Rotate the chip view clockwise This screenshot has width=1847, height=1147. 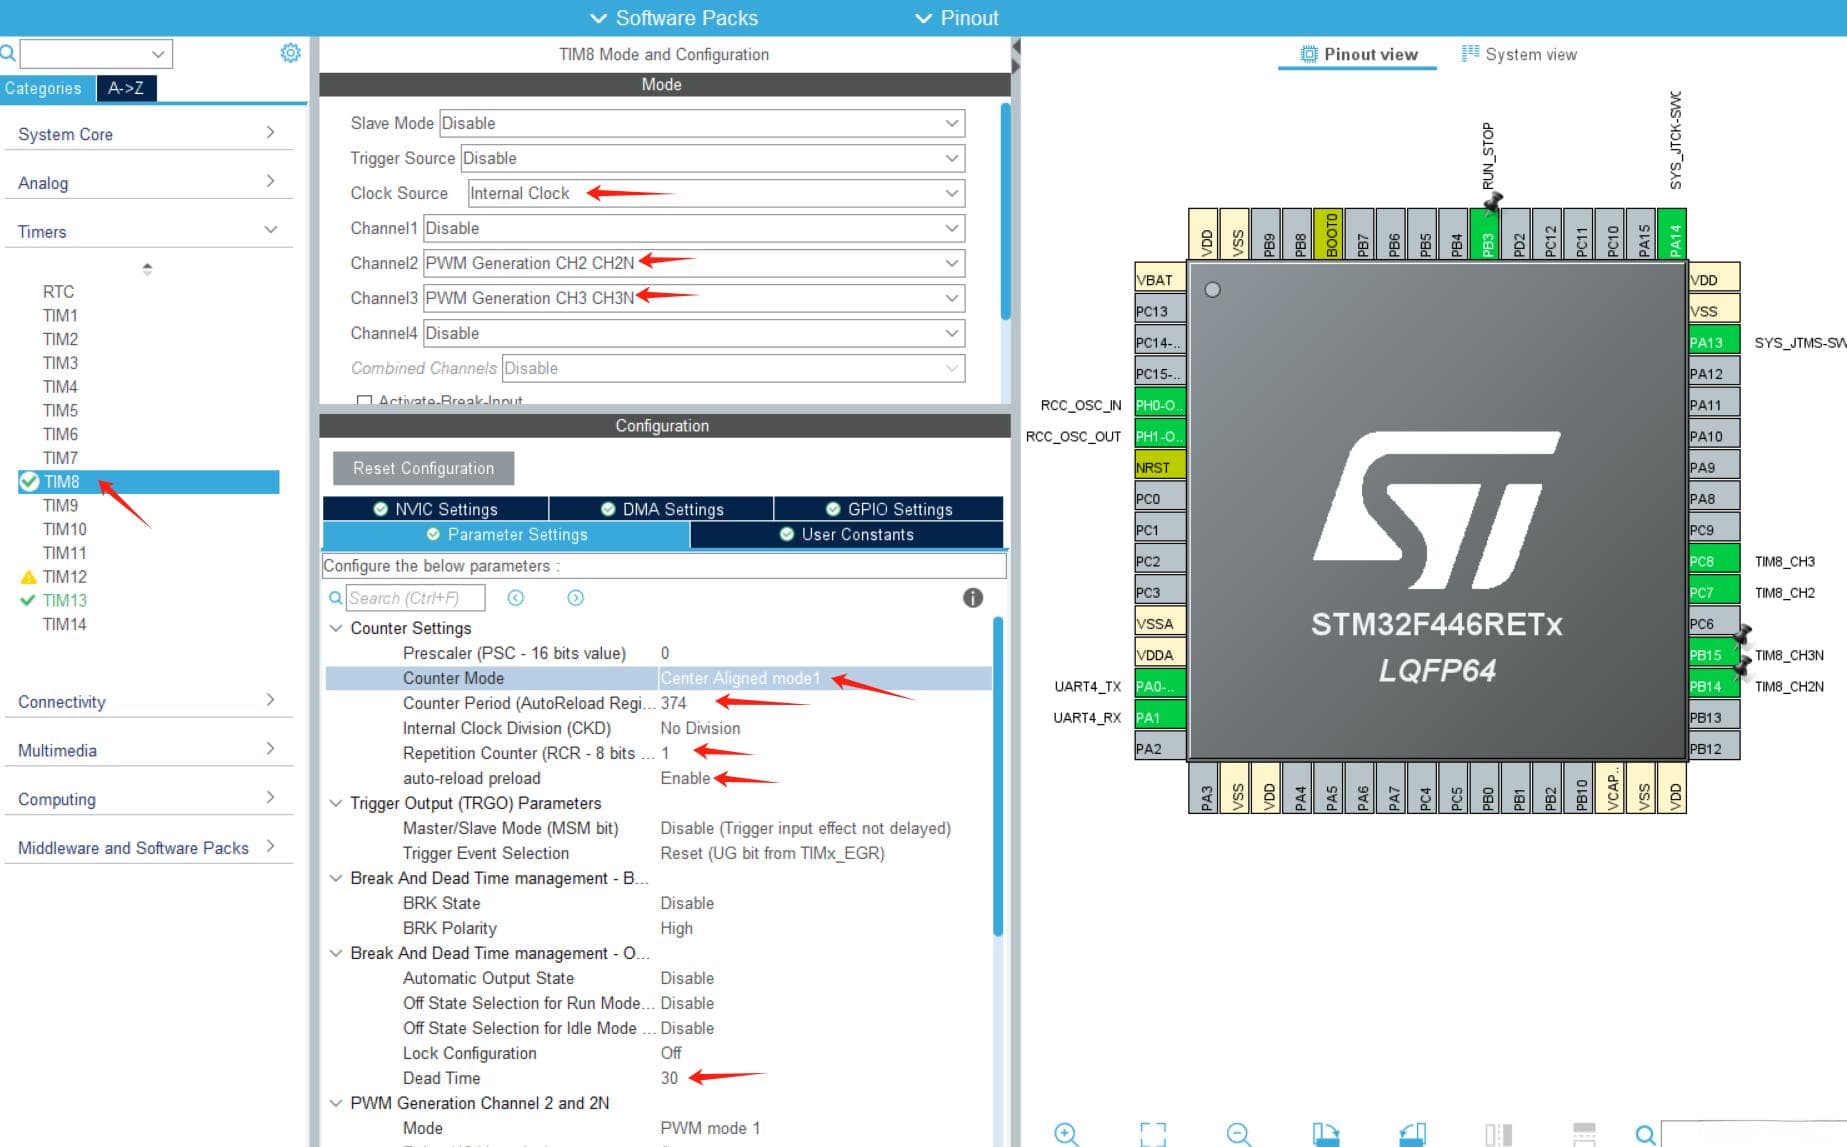pos(1325,1133)
